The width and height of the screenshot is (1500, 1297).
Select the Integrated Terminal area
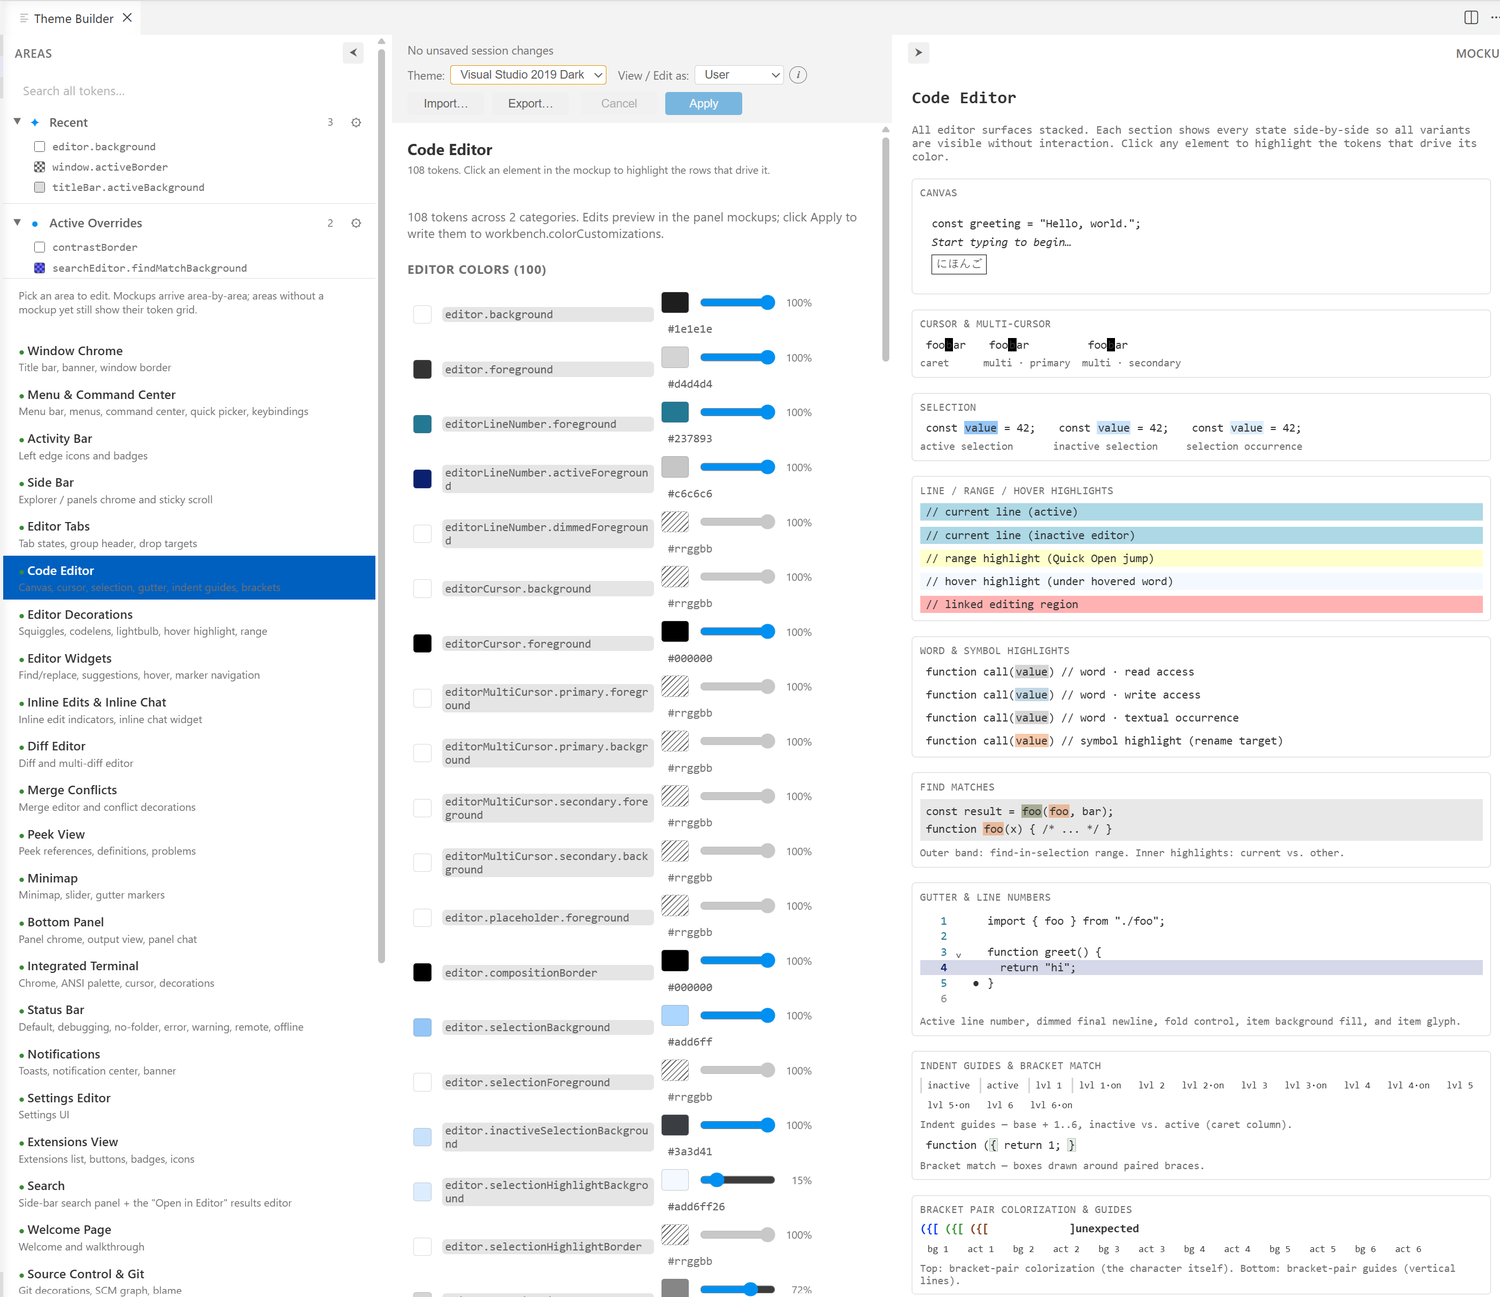(x=190, y=974)
